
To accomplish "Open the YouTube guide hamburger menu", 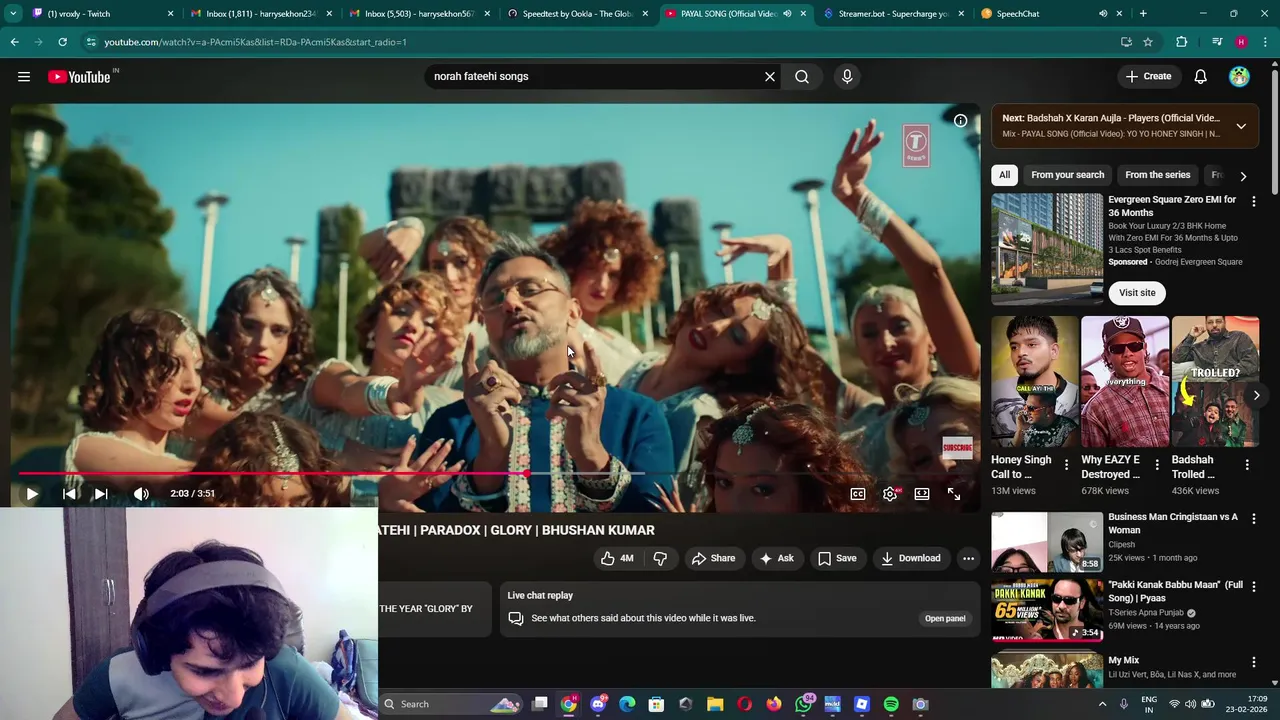I will click(x=24, y=76).
